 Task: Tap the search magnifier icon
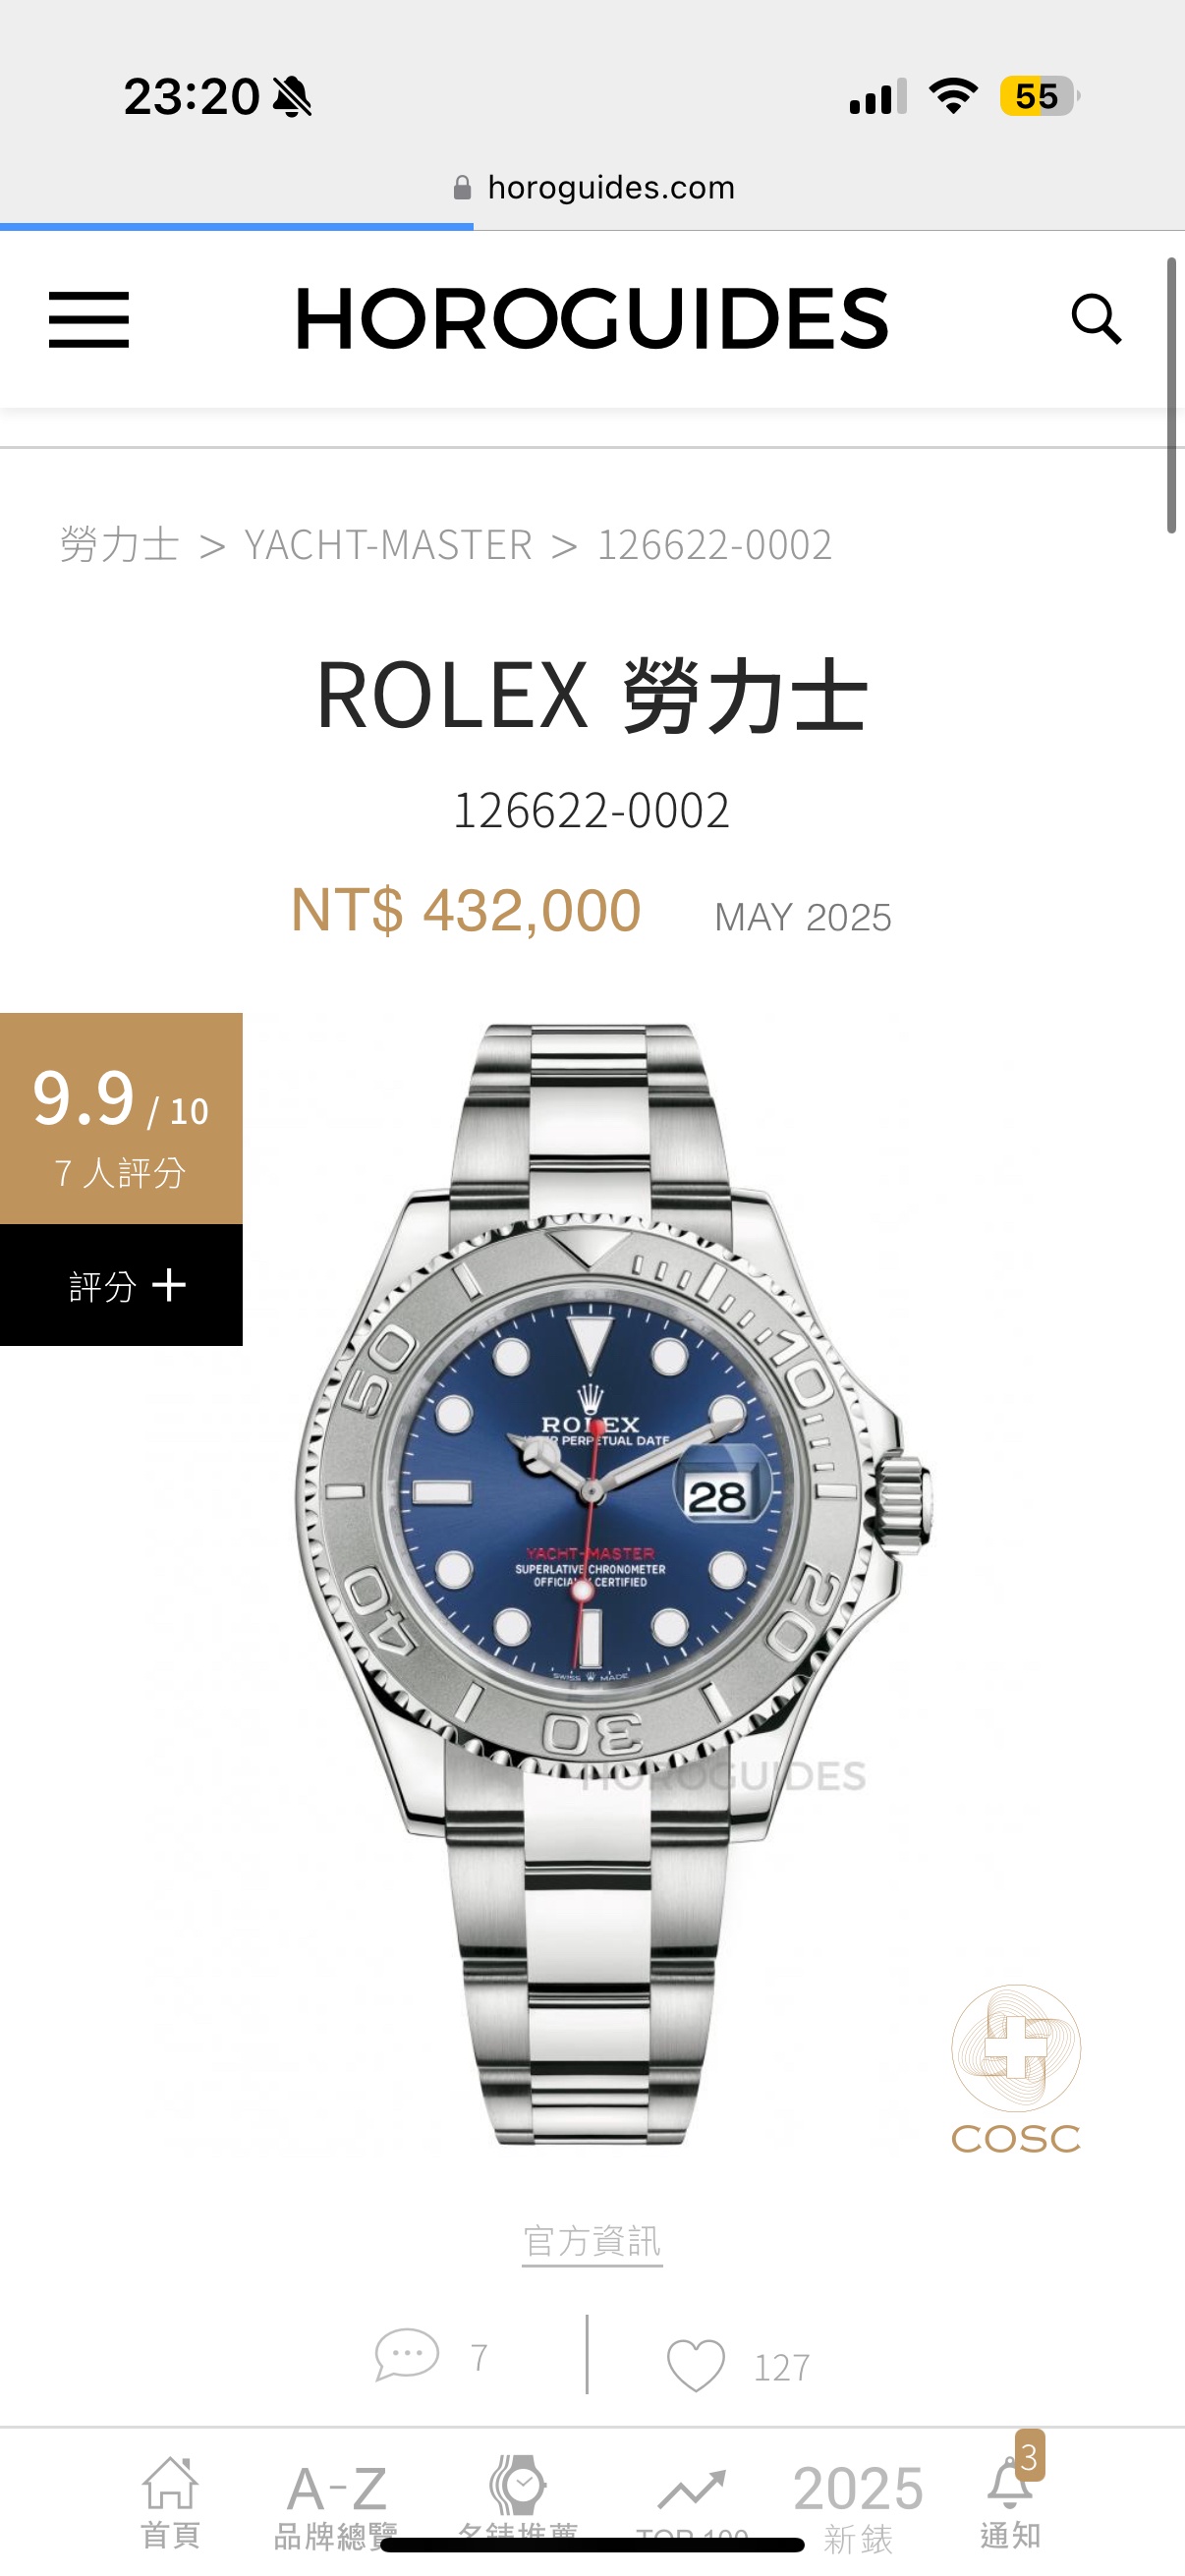click(1096, 319)
